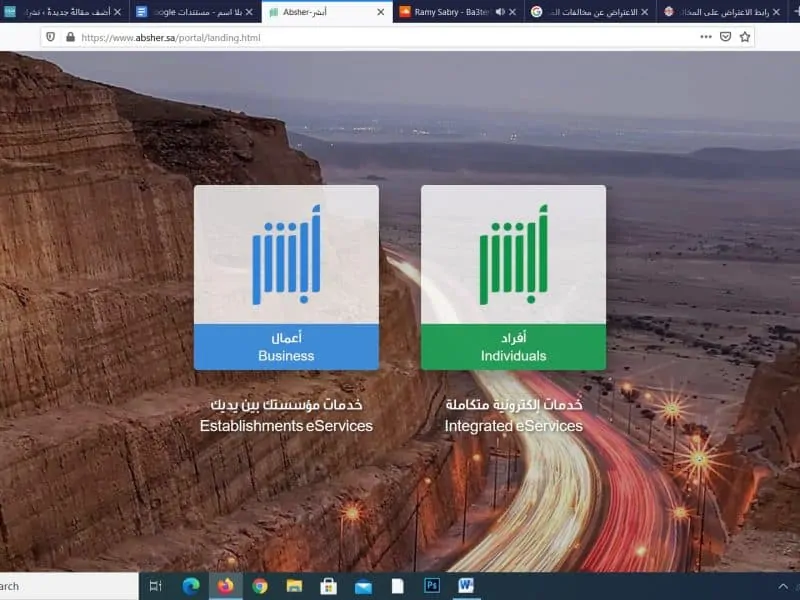Click the Arabic 'خدمات إلكترونية متكاملة' text
Viewport: 800px width, 600px height.
(514, 405)
